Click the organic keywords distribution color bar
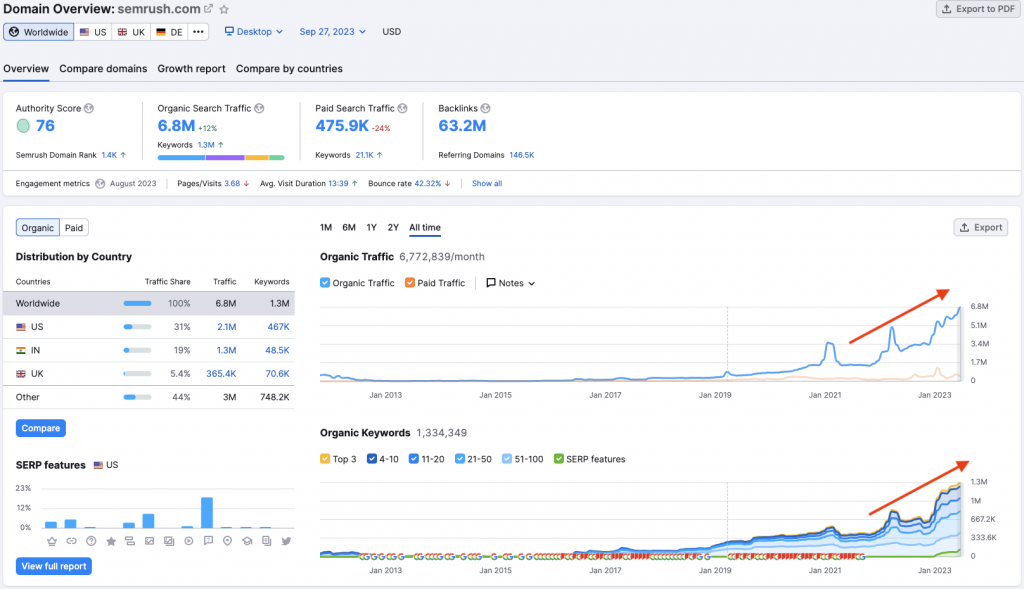This screenshot has height=589, width=1024. pyautogui.click(x=221, y=157)
